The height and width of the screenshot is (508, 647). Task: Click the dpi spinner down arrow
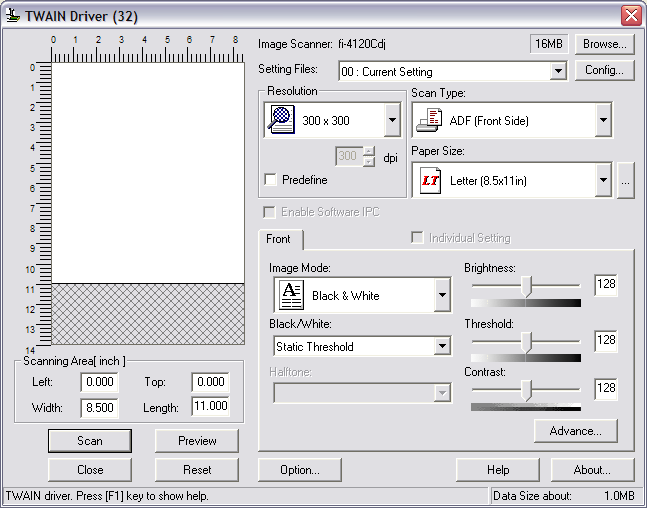(369, 161)
